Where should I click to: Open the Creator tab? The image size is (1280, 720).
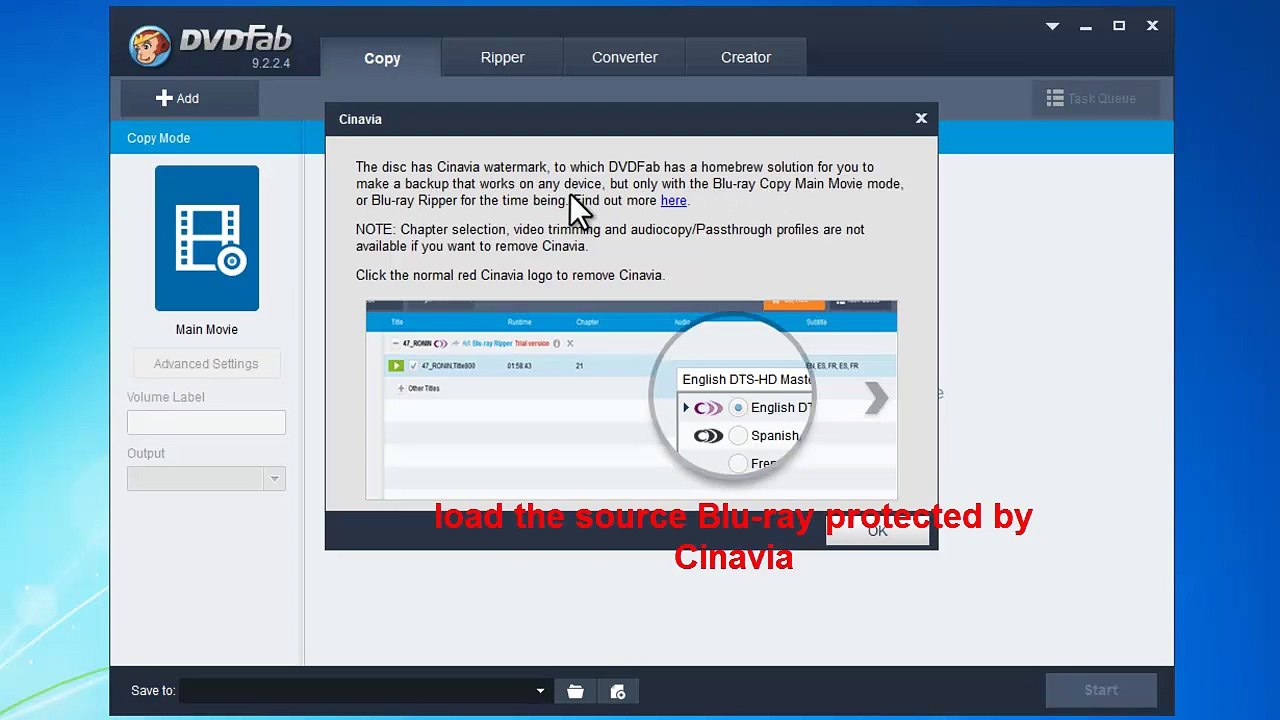coord(746,57)
